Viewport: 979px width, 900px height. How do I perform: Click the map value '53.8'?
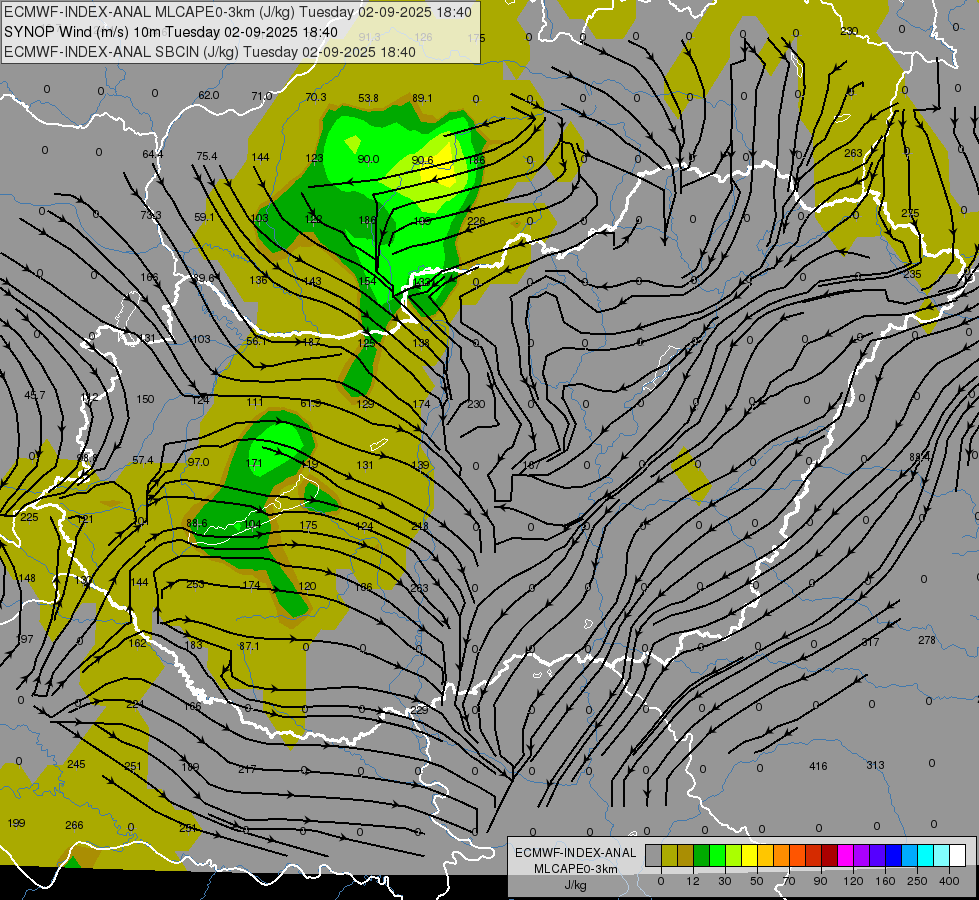tap(368, 98)
